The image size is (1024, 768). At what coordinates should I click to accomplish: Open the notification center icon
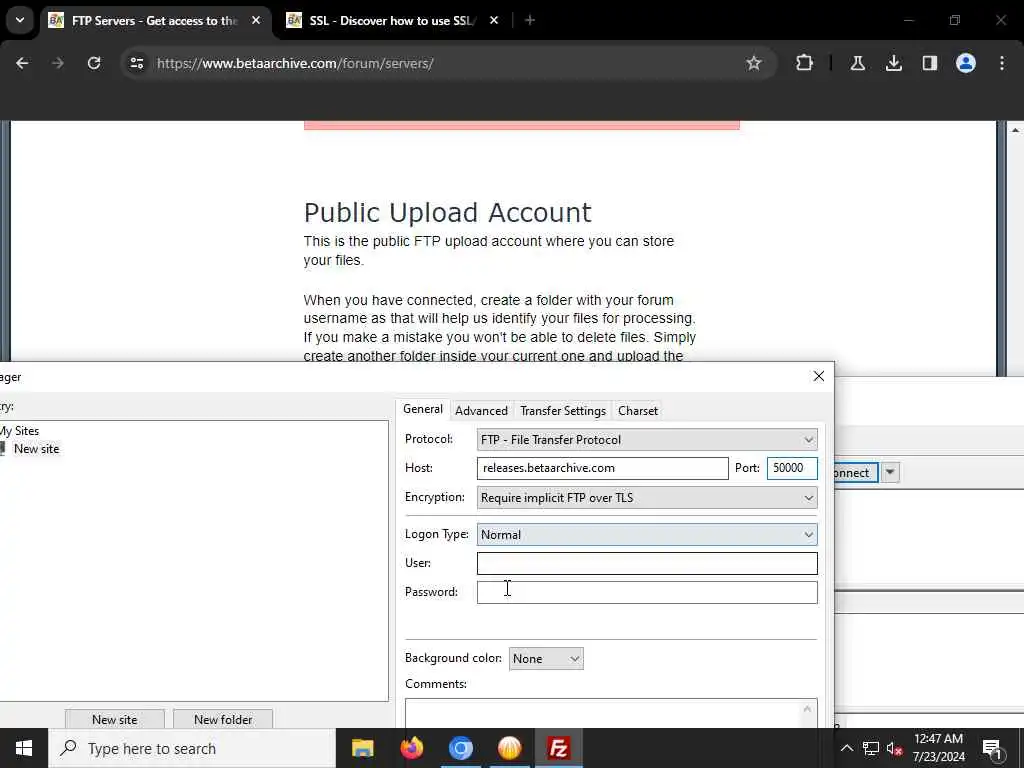[992, 749]
